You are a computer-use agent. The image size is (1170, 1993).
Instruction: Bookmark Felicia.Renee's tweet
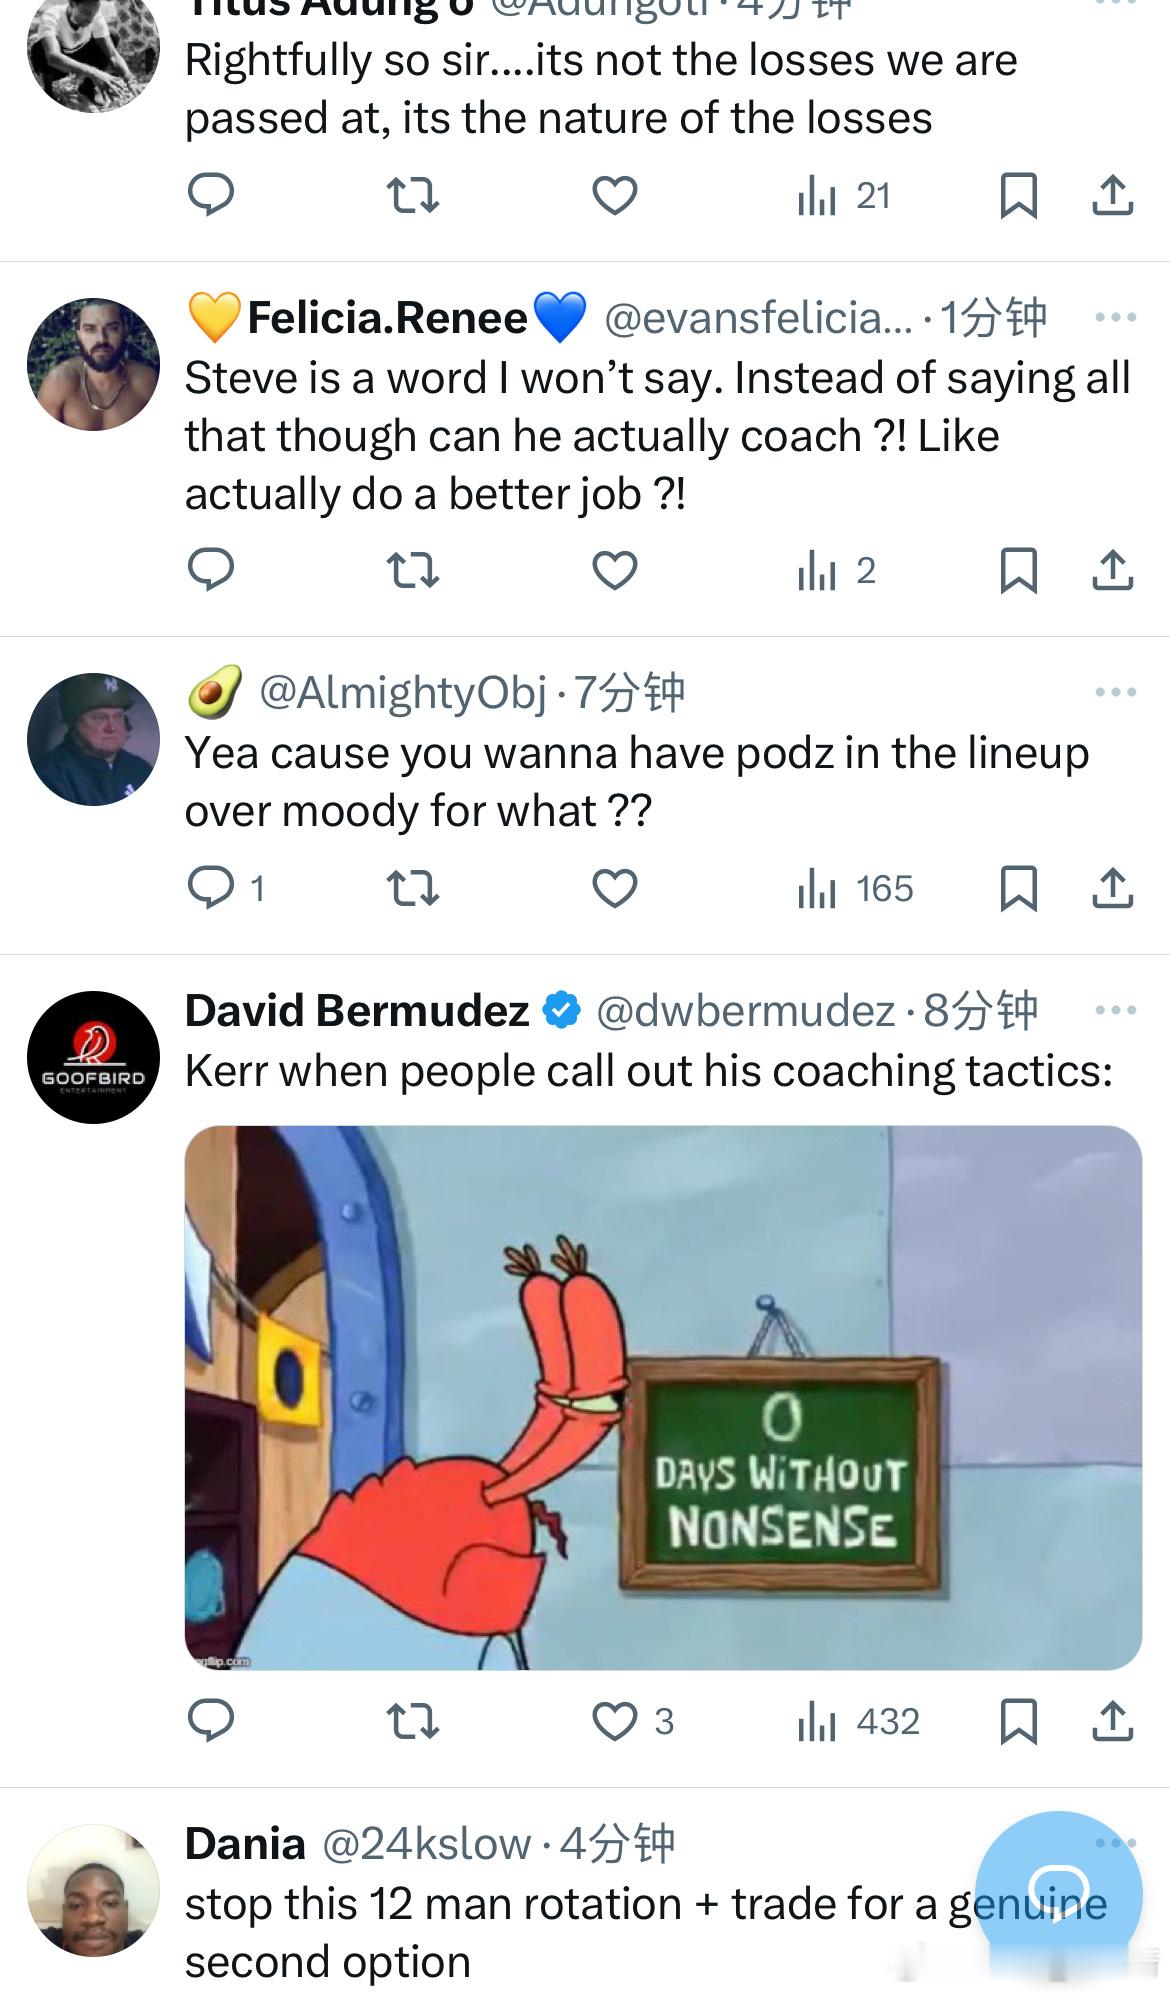point(1018,570)
